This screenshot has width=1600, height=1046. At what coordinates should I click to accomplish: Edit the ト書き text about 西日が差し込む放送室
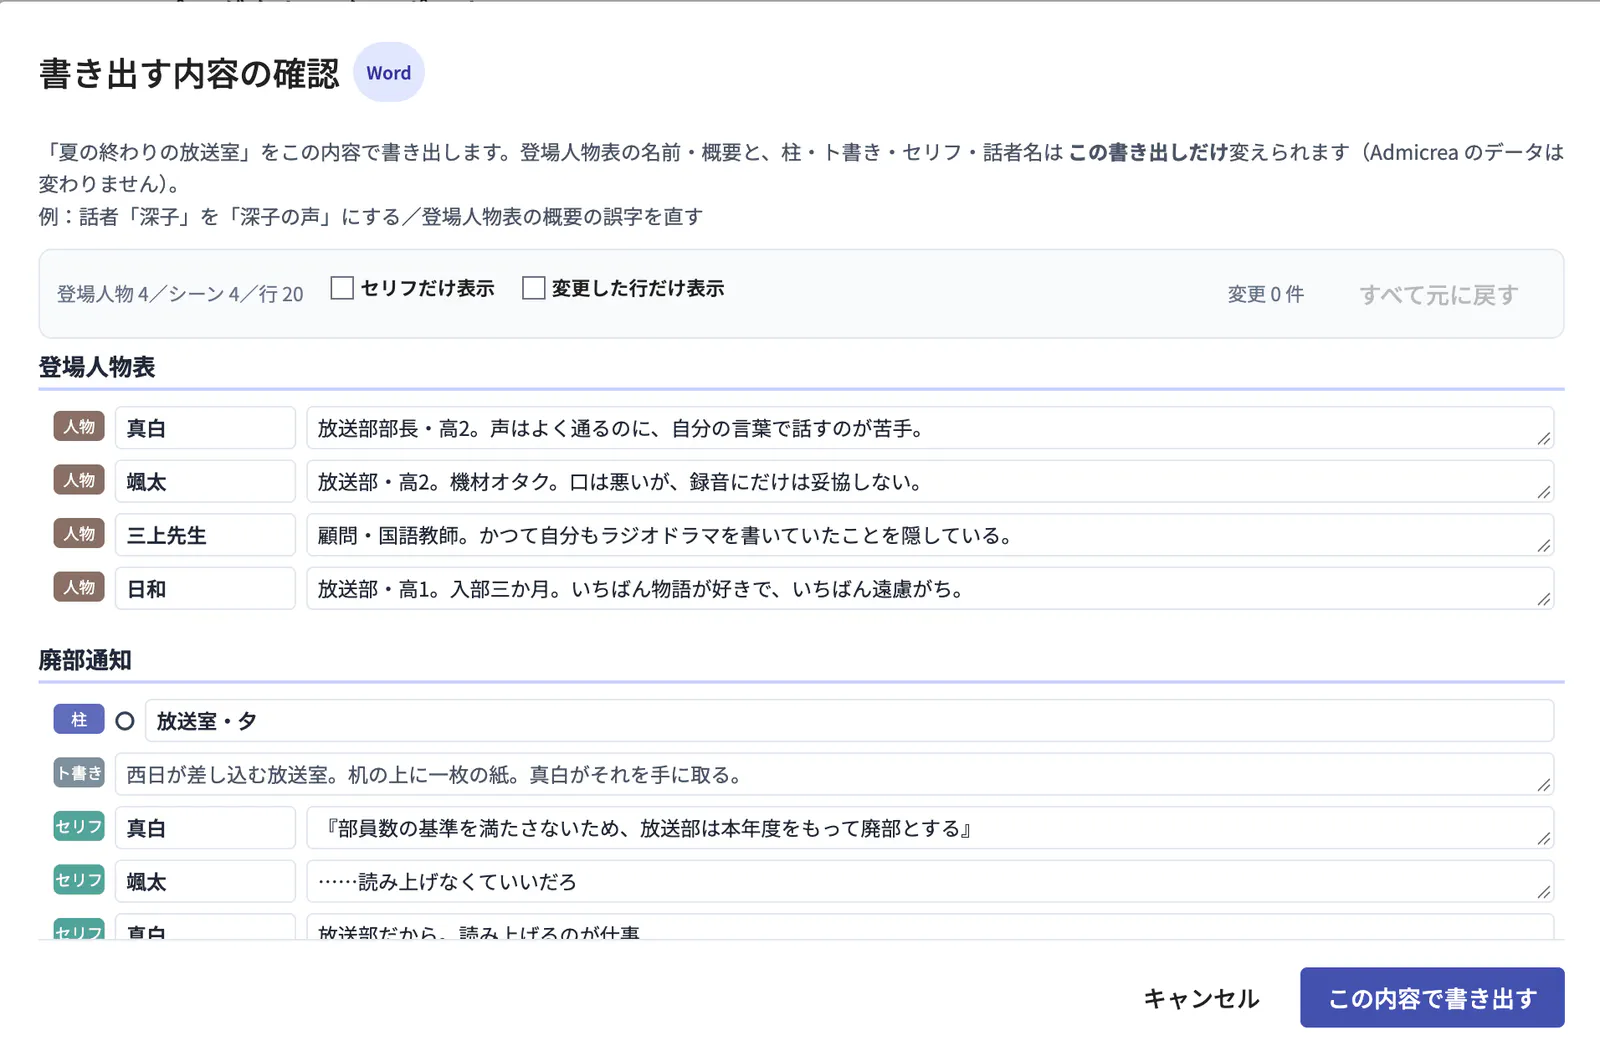click(834, 775)
